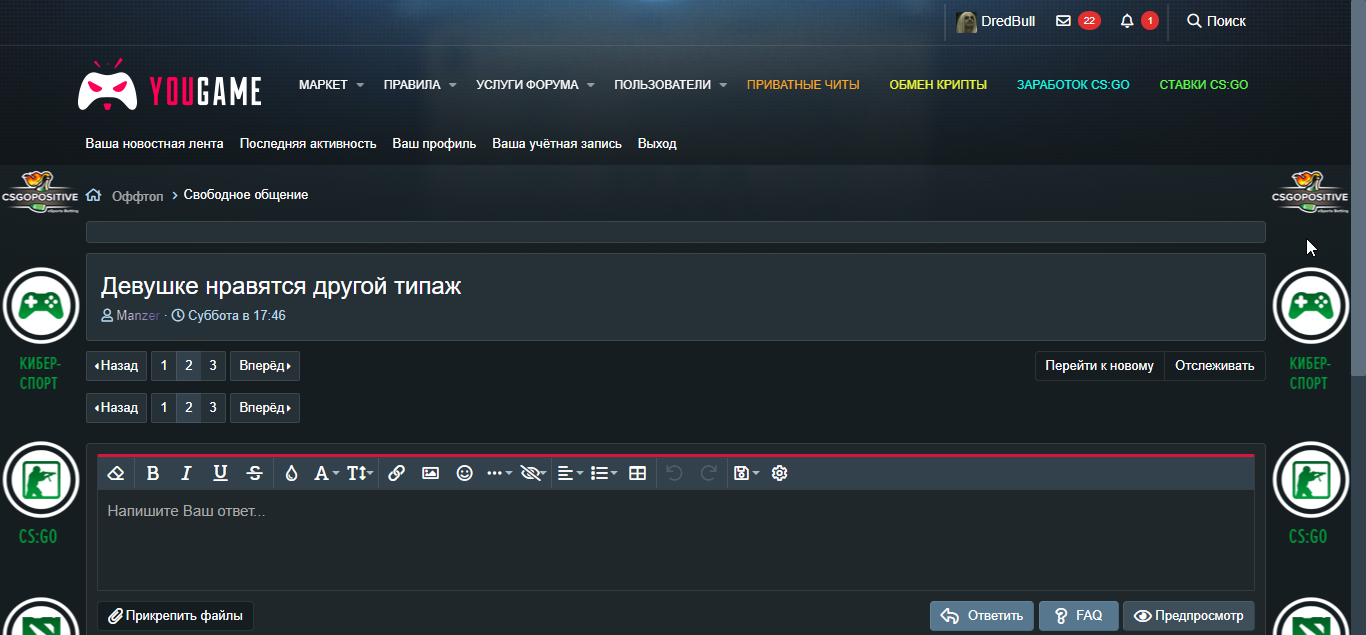Insert a link with chain icon

[x=396, y=473]
